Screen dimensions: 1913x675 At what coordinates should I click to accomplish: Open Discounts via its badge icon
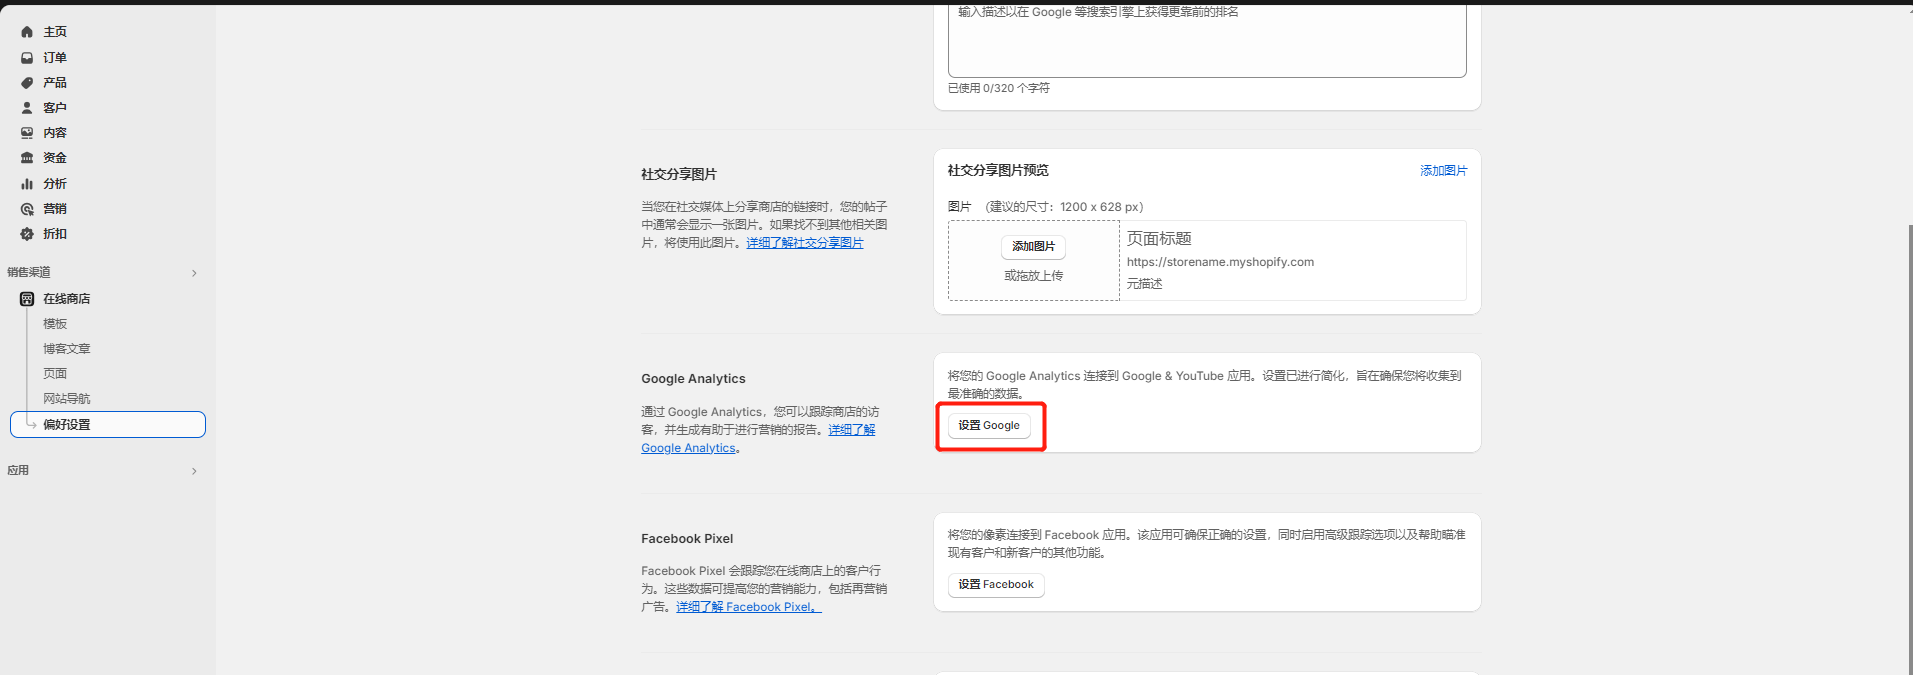pos(27,234)
